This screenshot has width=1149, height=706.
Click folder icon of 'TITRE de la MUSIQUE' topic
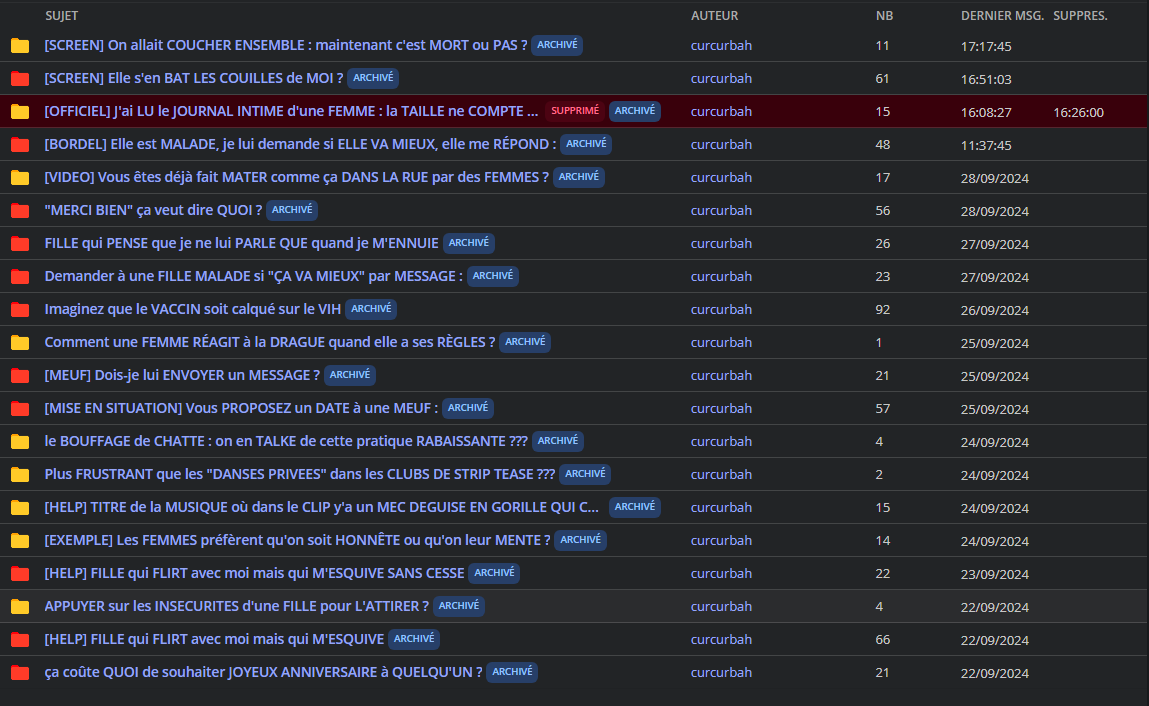[x=20, y=507]
